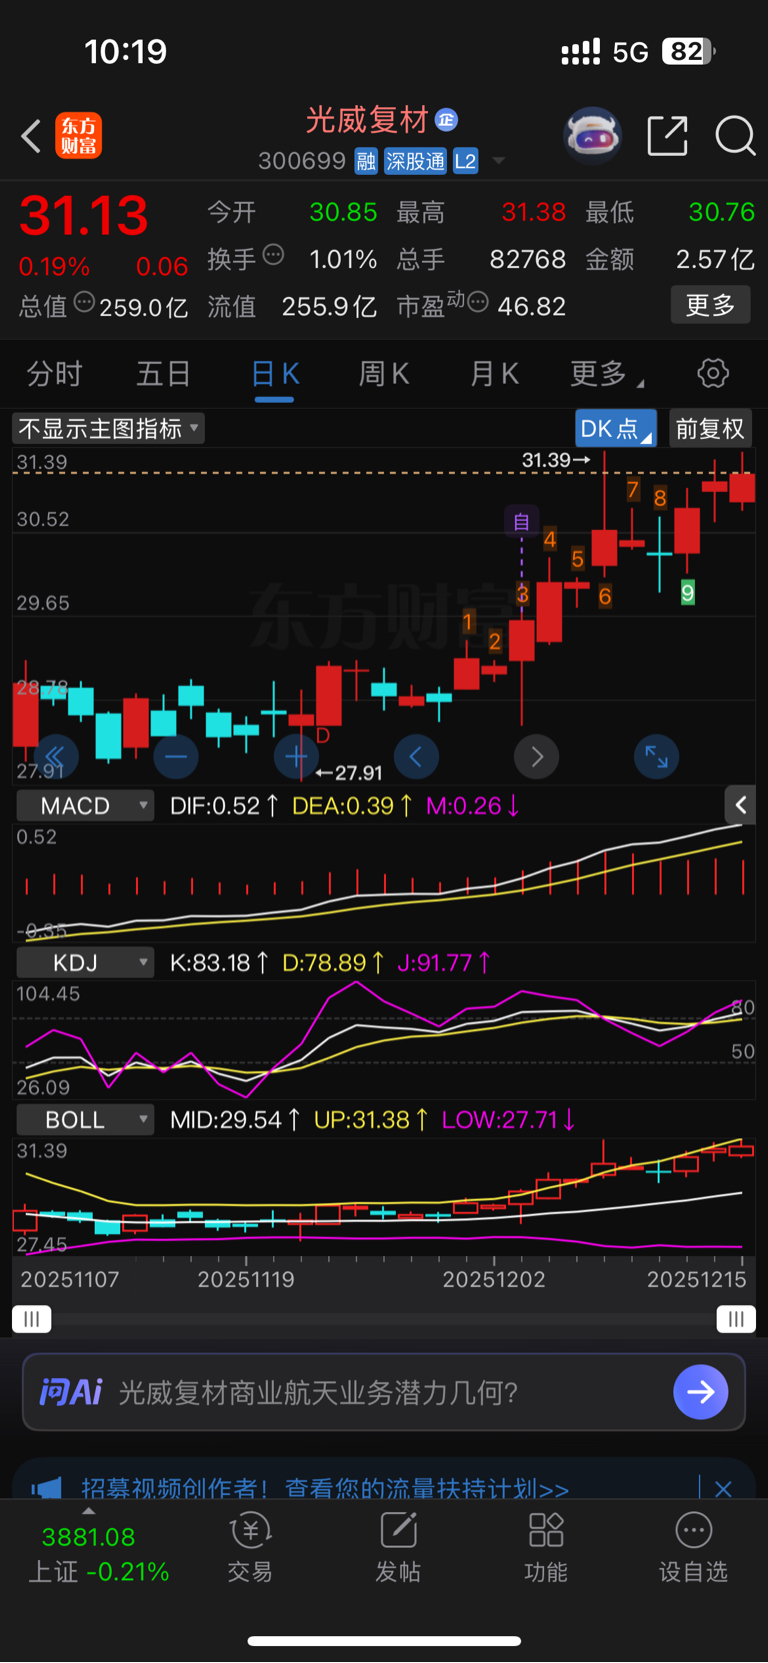
Task: Tap K:83.18 KDJ value
Action: 219,963
